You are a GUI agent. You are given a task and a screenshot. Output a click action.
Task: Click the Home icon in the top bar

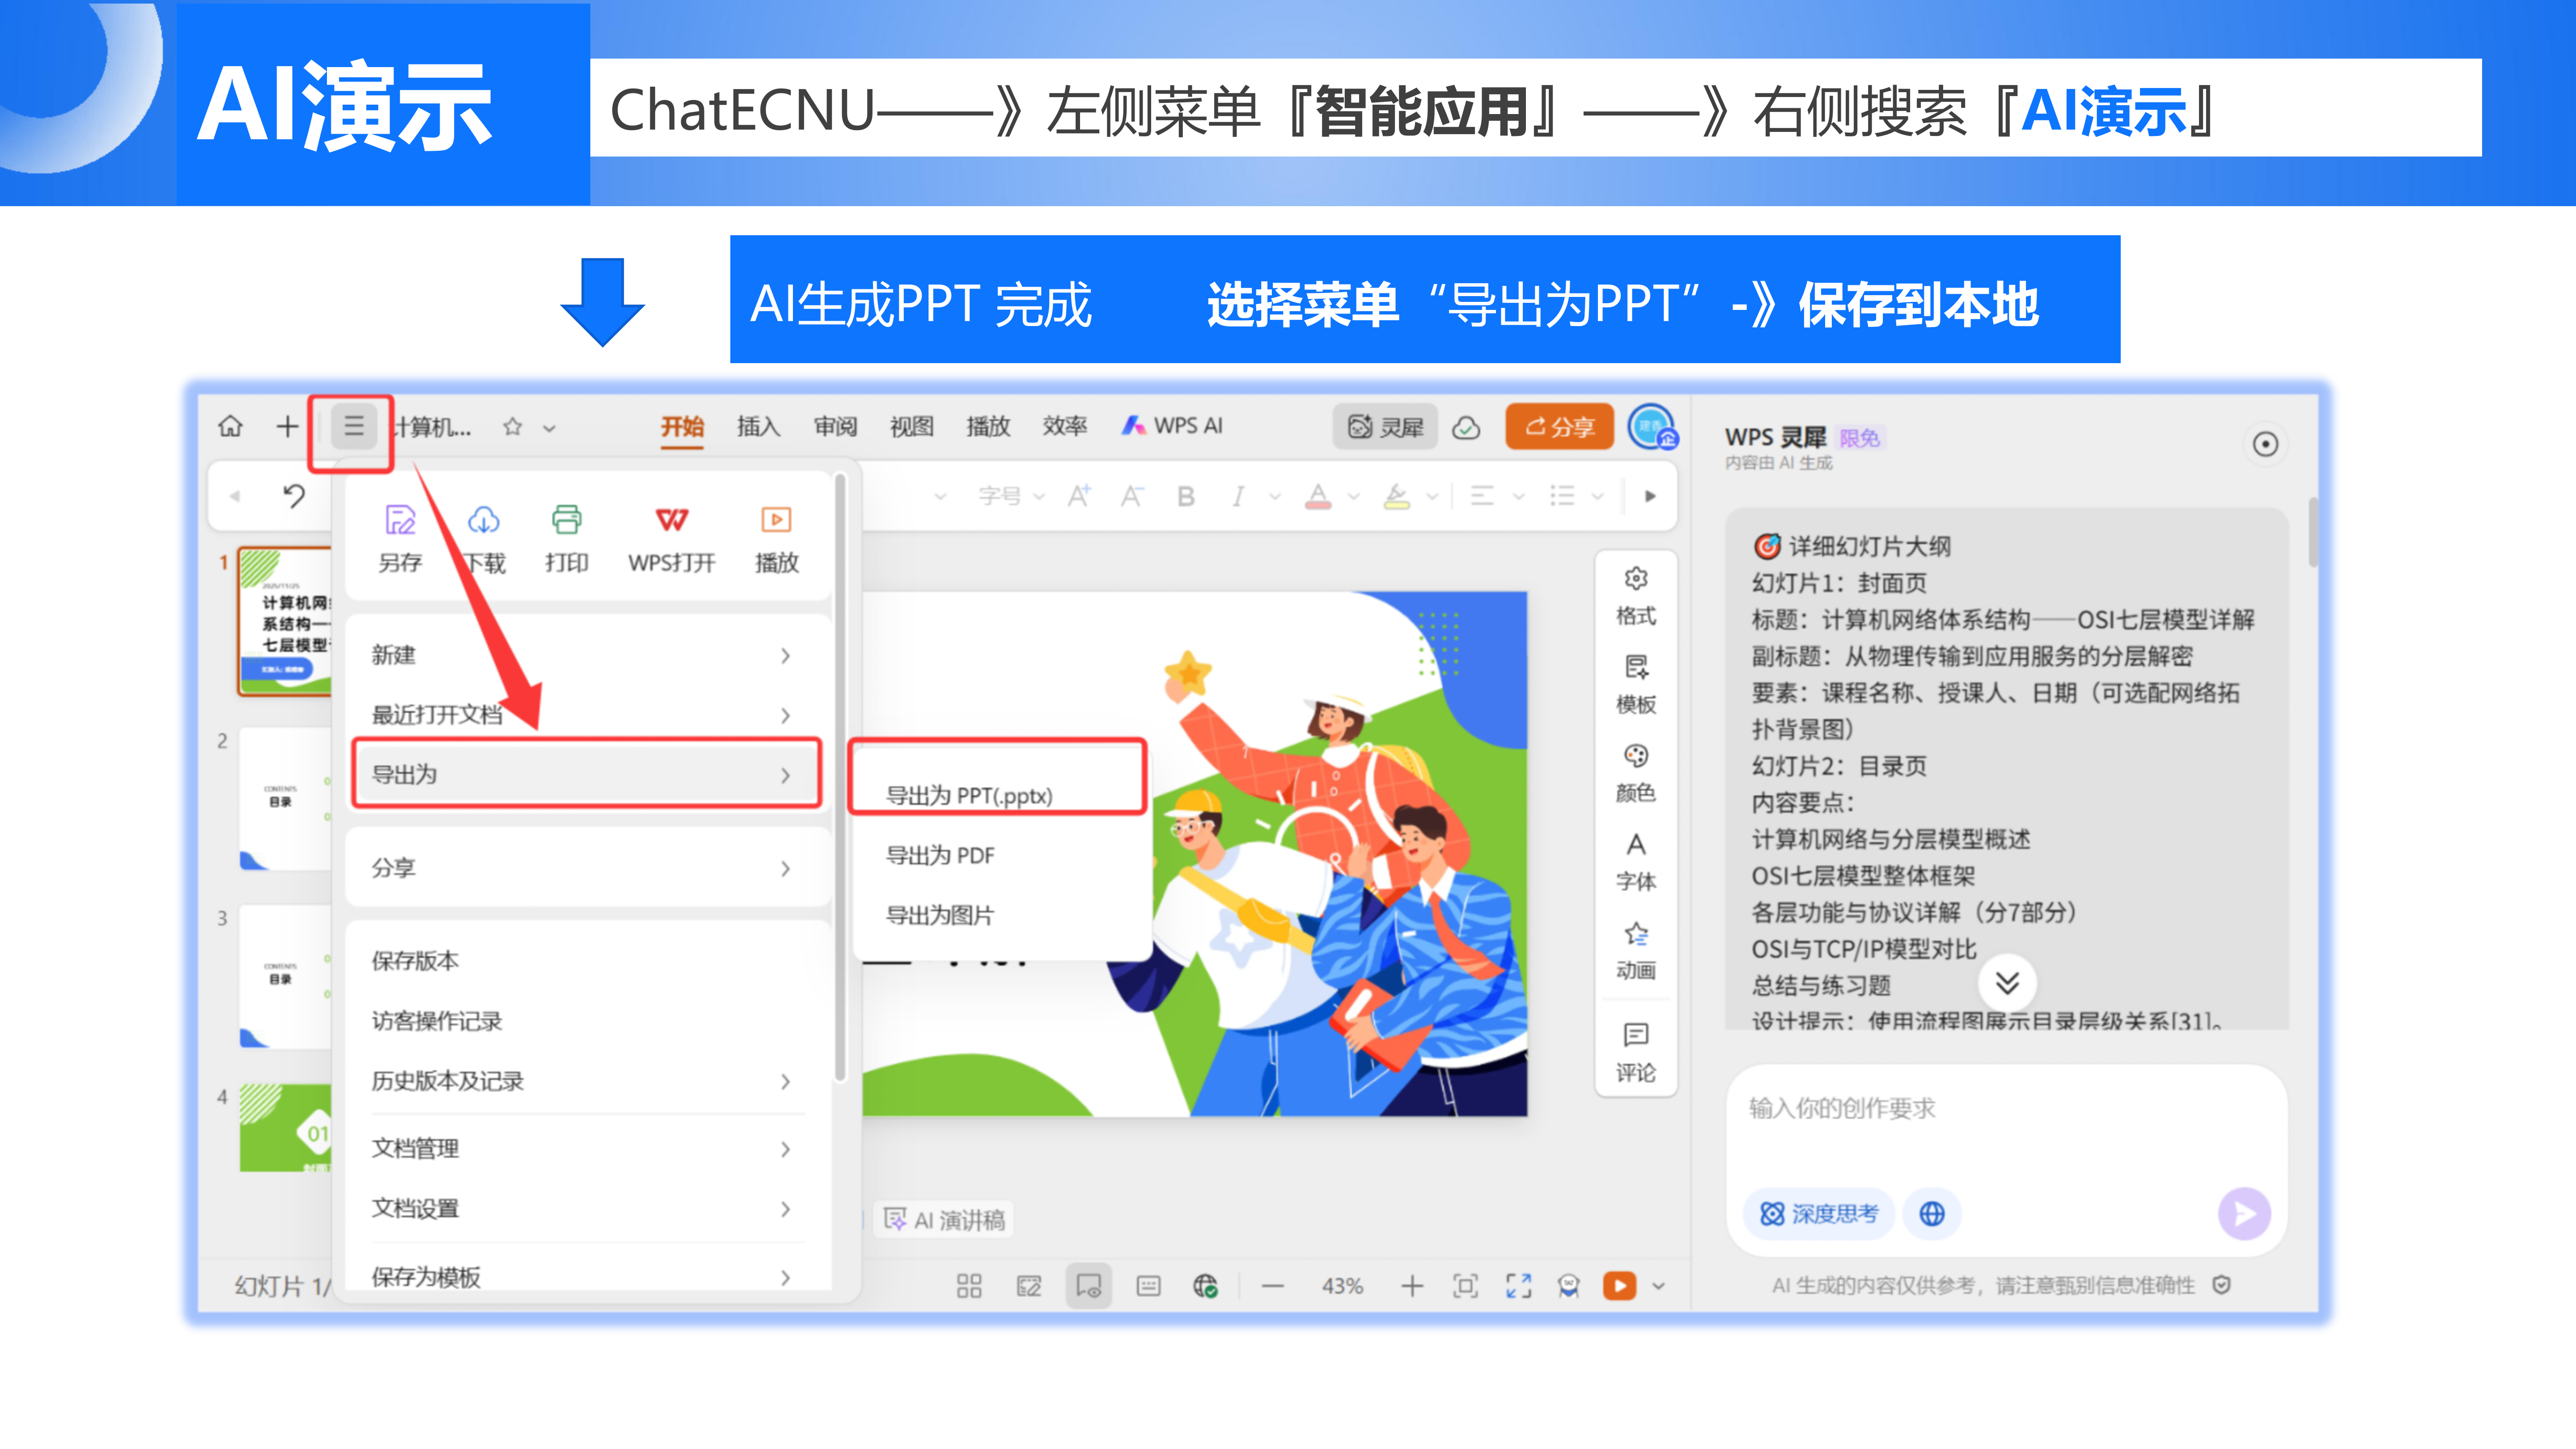(x=230, y=427)
